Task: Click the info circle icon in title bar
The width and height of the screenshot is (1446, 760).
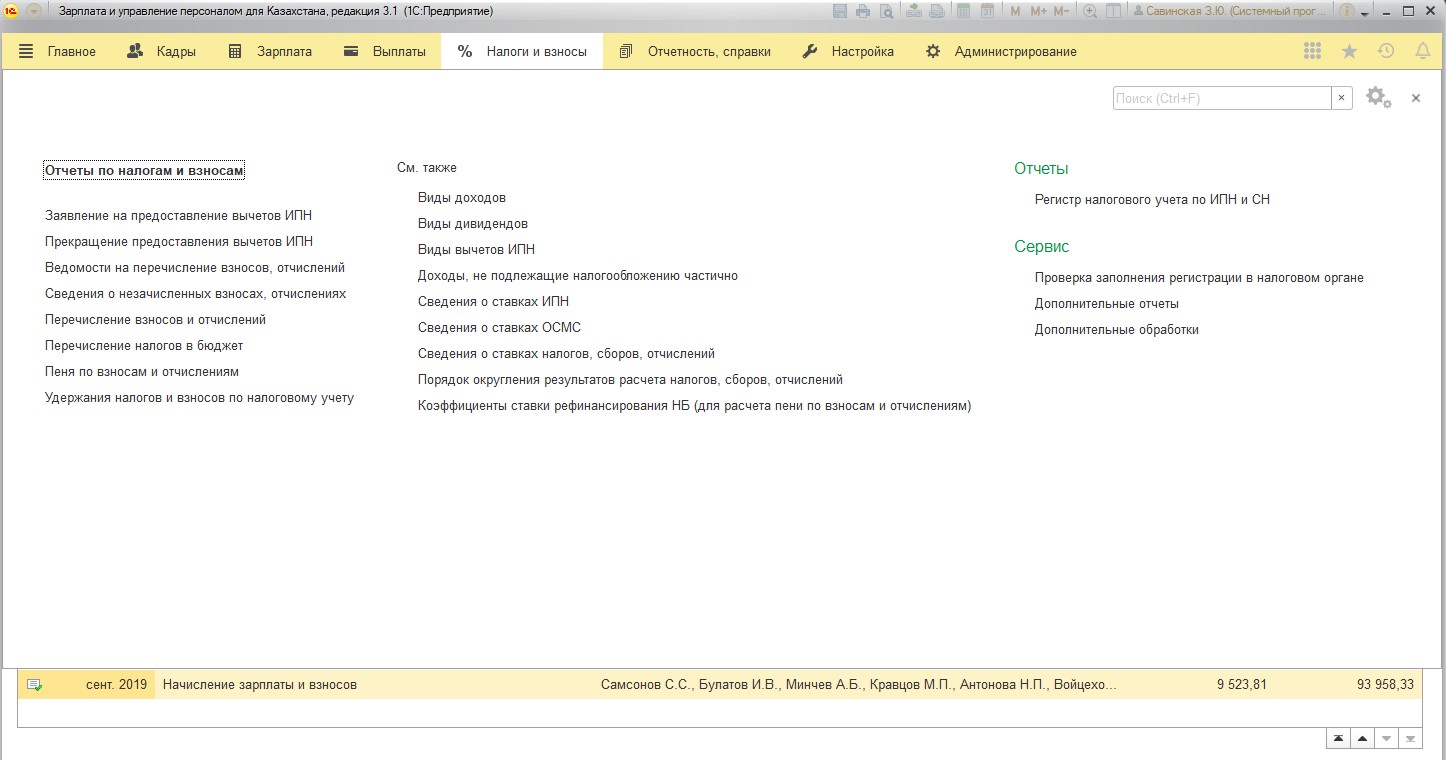Action: click(x=1346, y=11)
